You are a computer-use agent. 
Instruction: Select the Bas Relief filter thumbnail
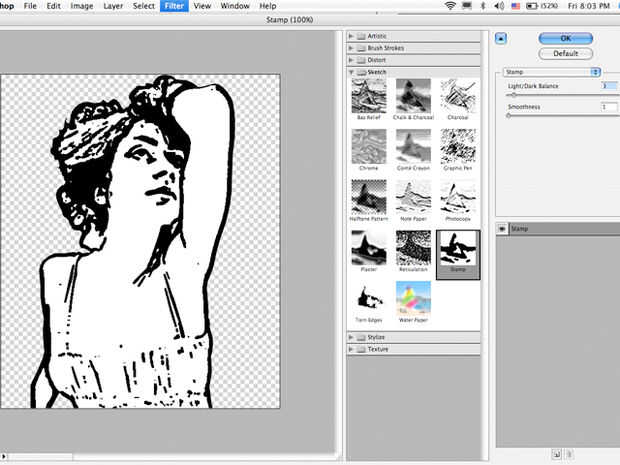point(369,96)
